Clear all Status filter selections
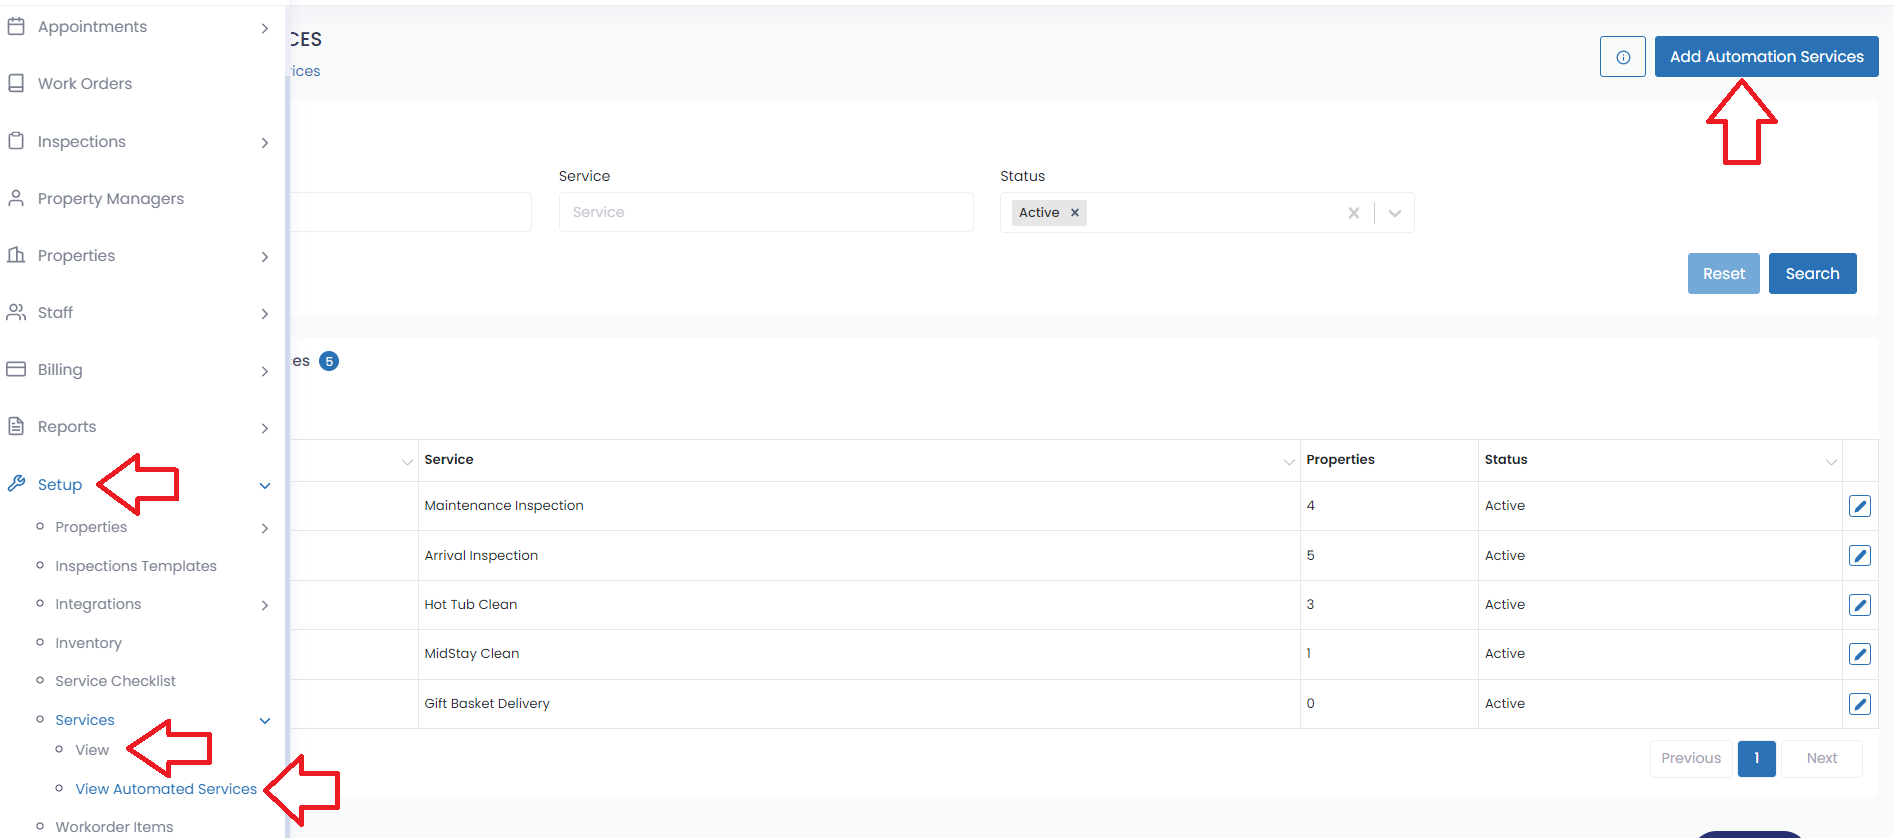Viewport: 1893px width, 838px height. click(x=1353, y=213)
